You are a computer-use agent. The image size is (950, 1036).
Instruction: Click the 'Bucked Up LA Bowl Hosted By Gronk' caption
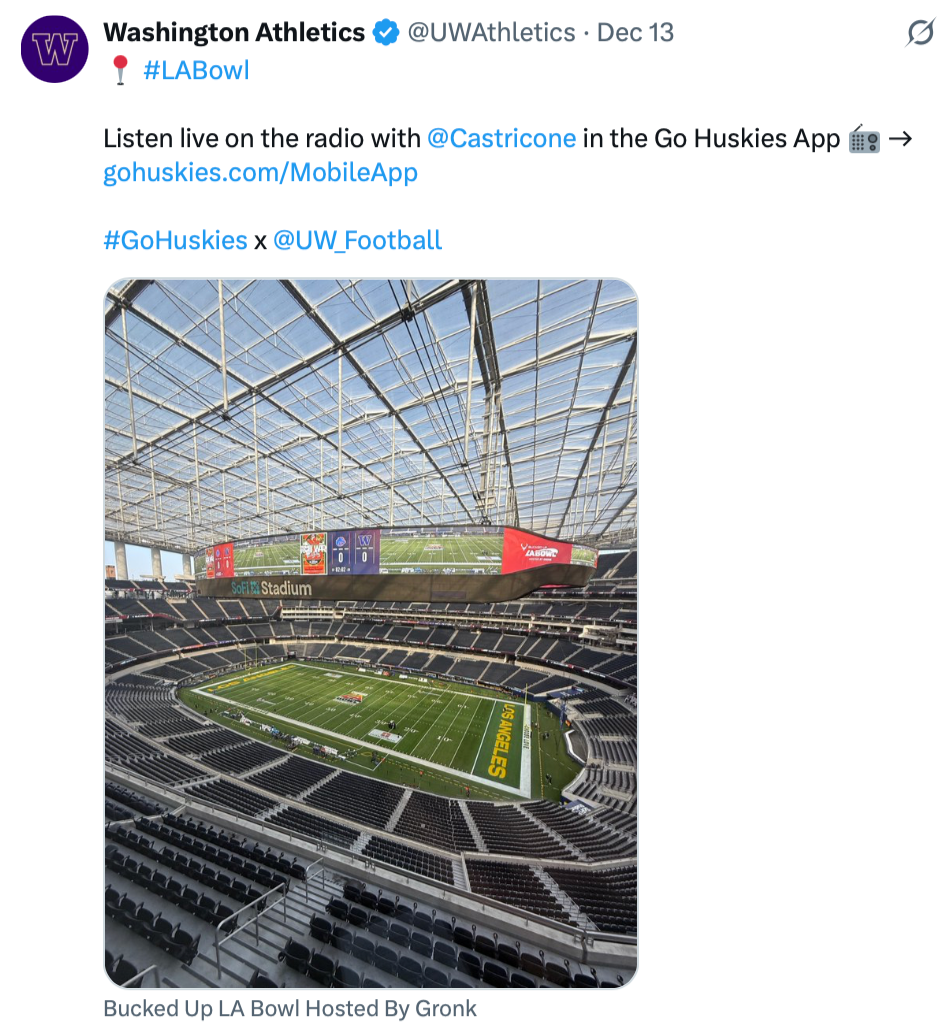coord(290,1008)
